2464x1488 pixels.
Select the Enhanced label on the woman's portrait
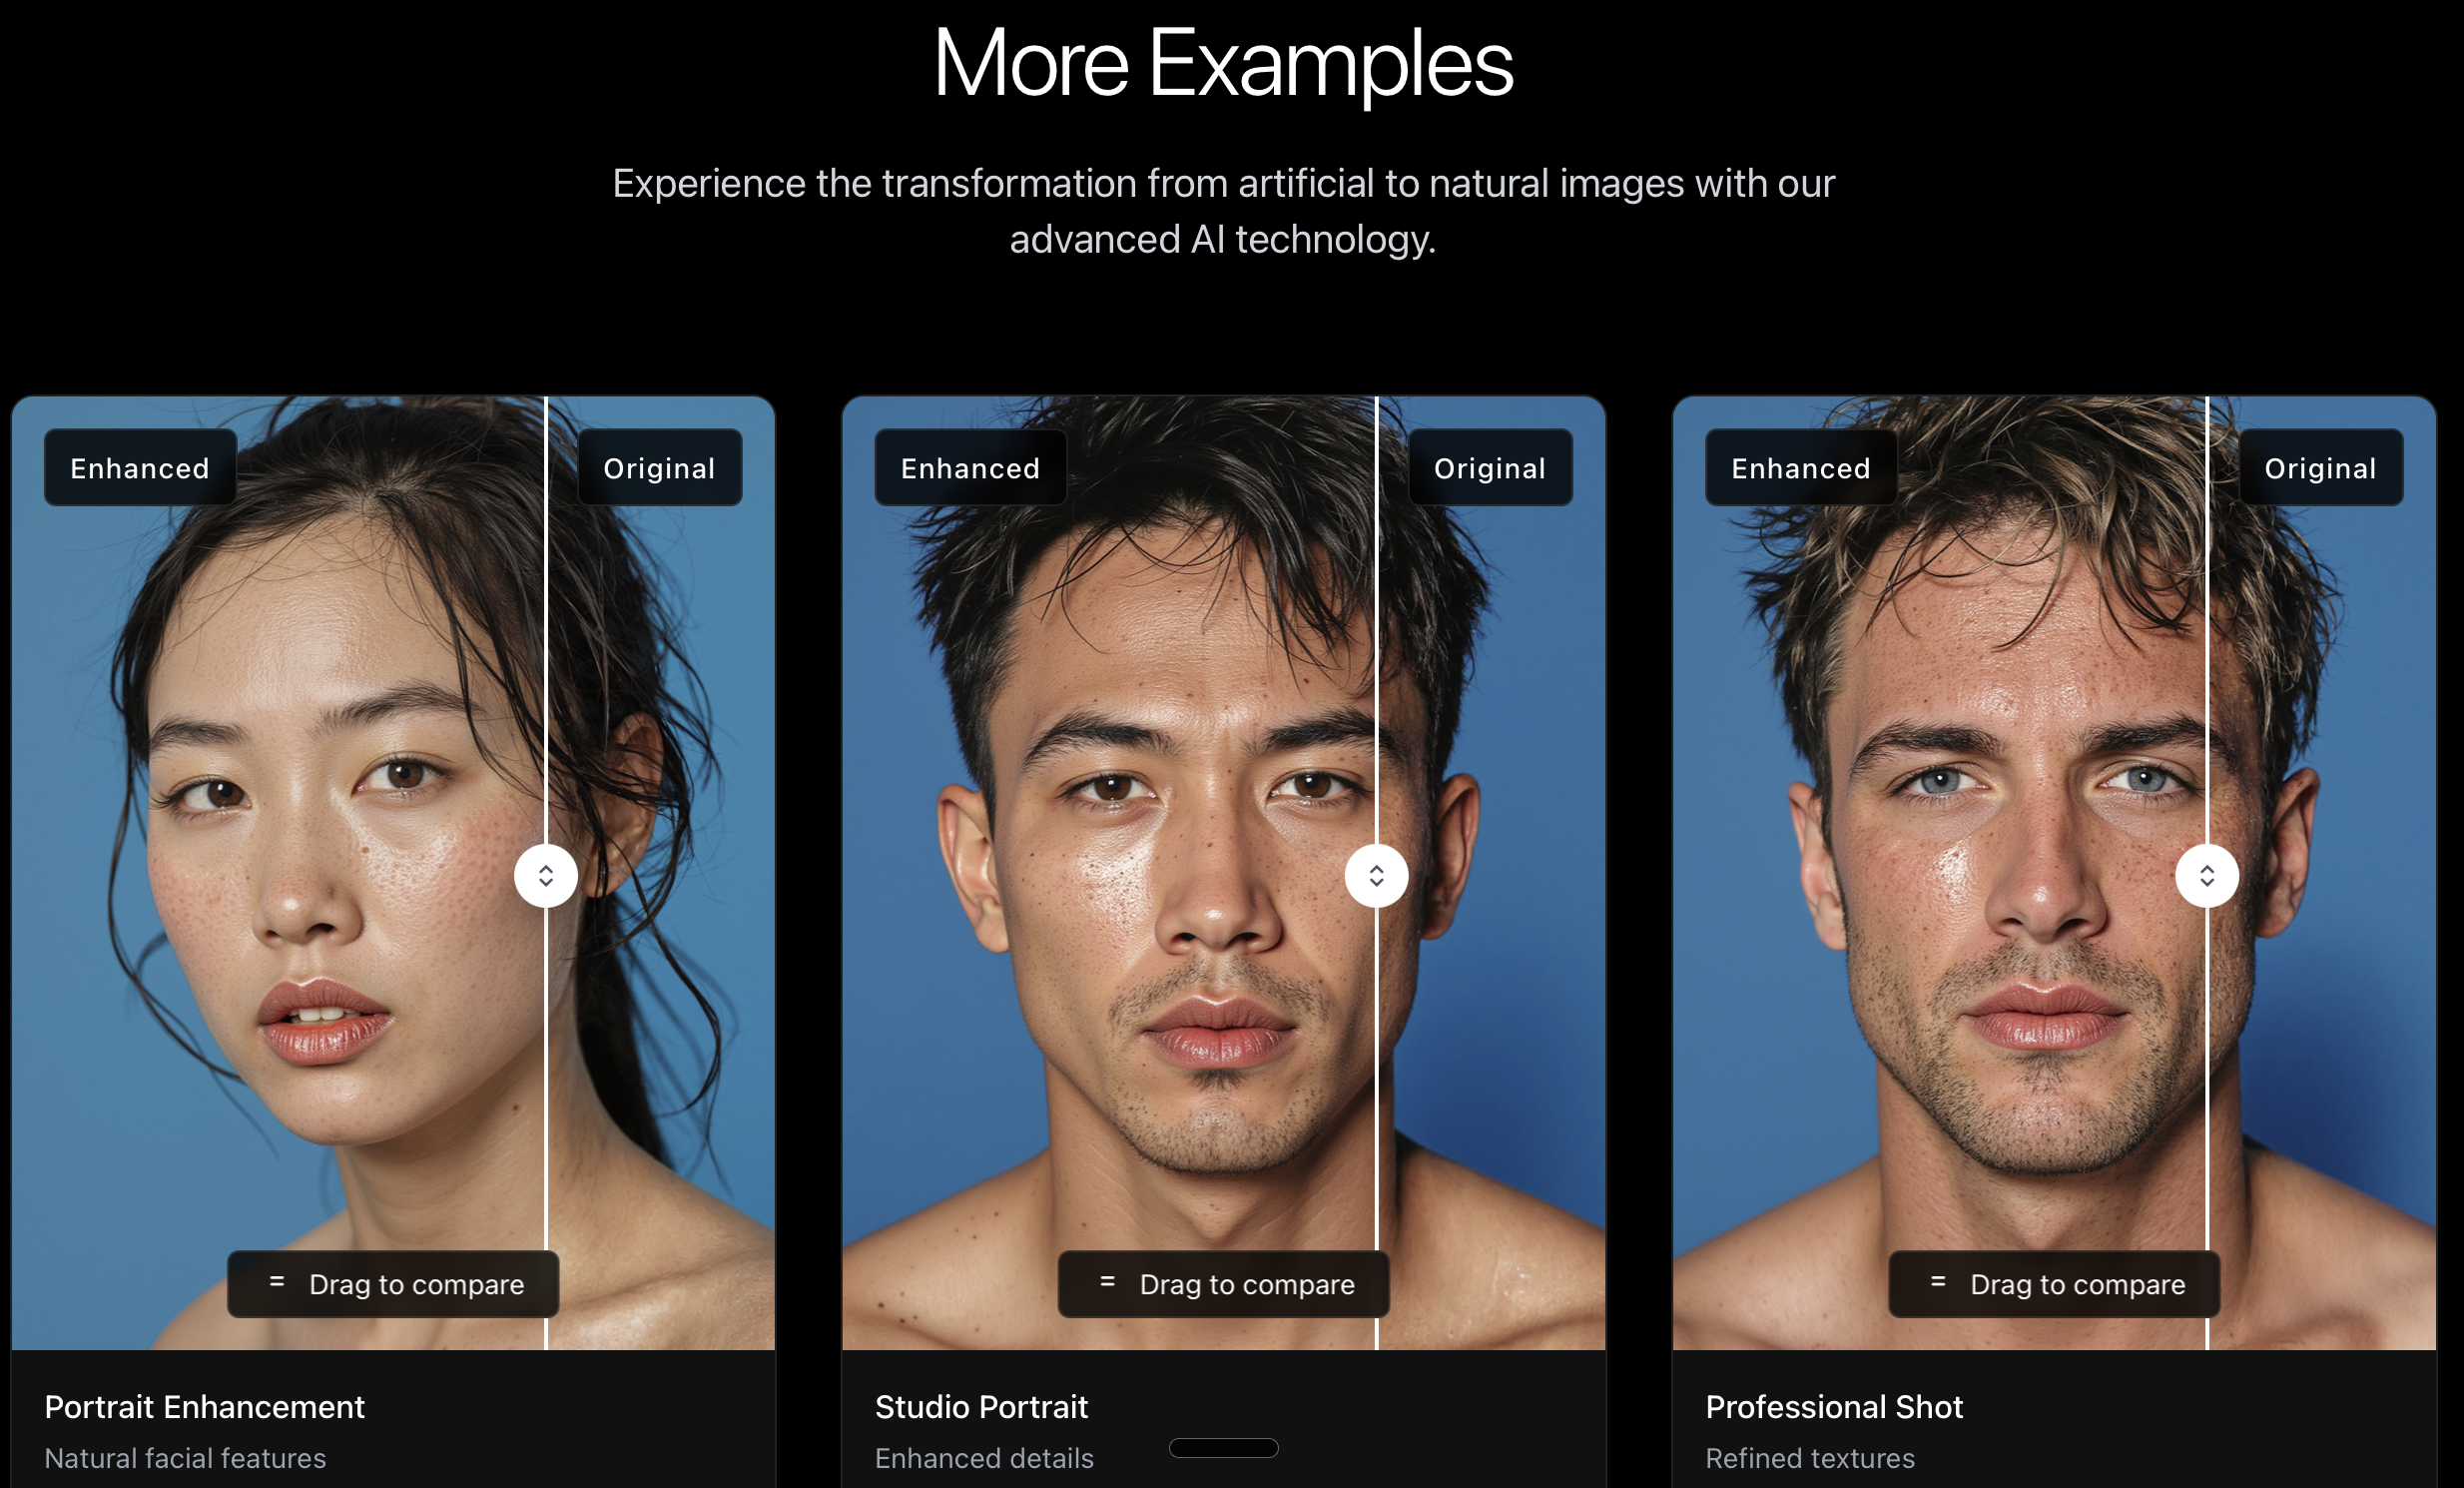click(x=140, y=468)
